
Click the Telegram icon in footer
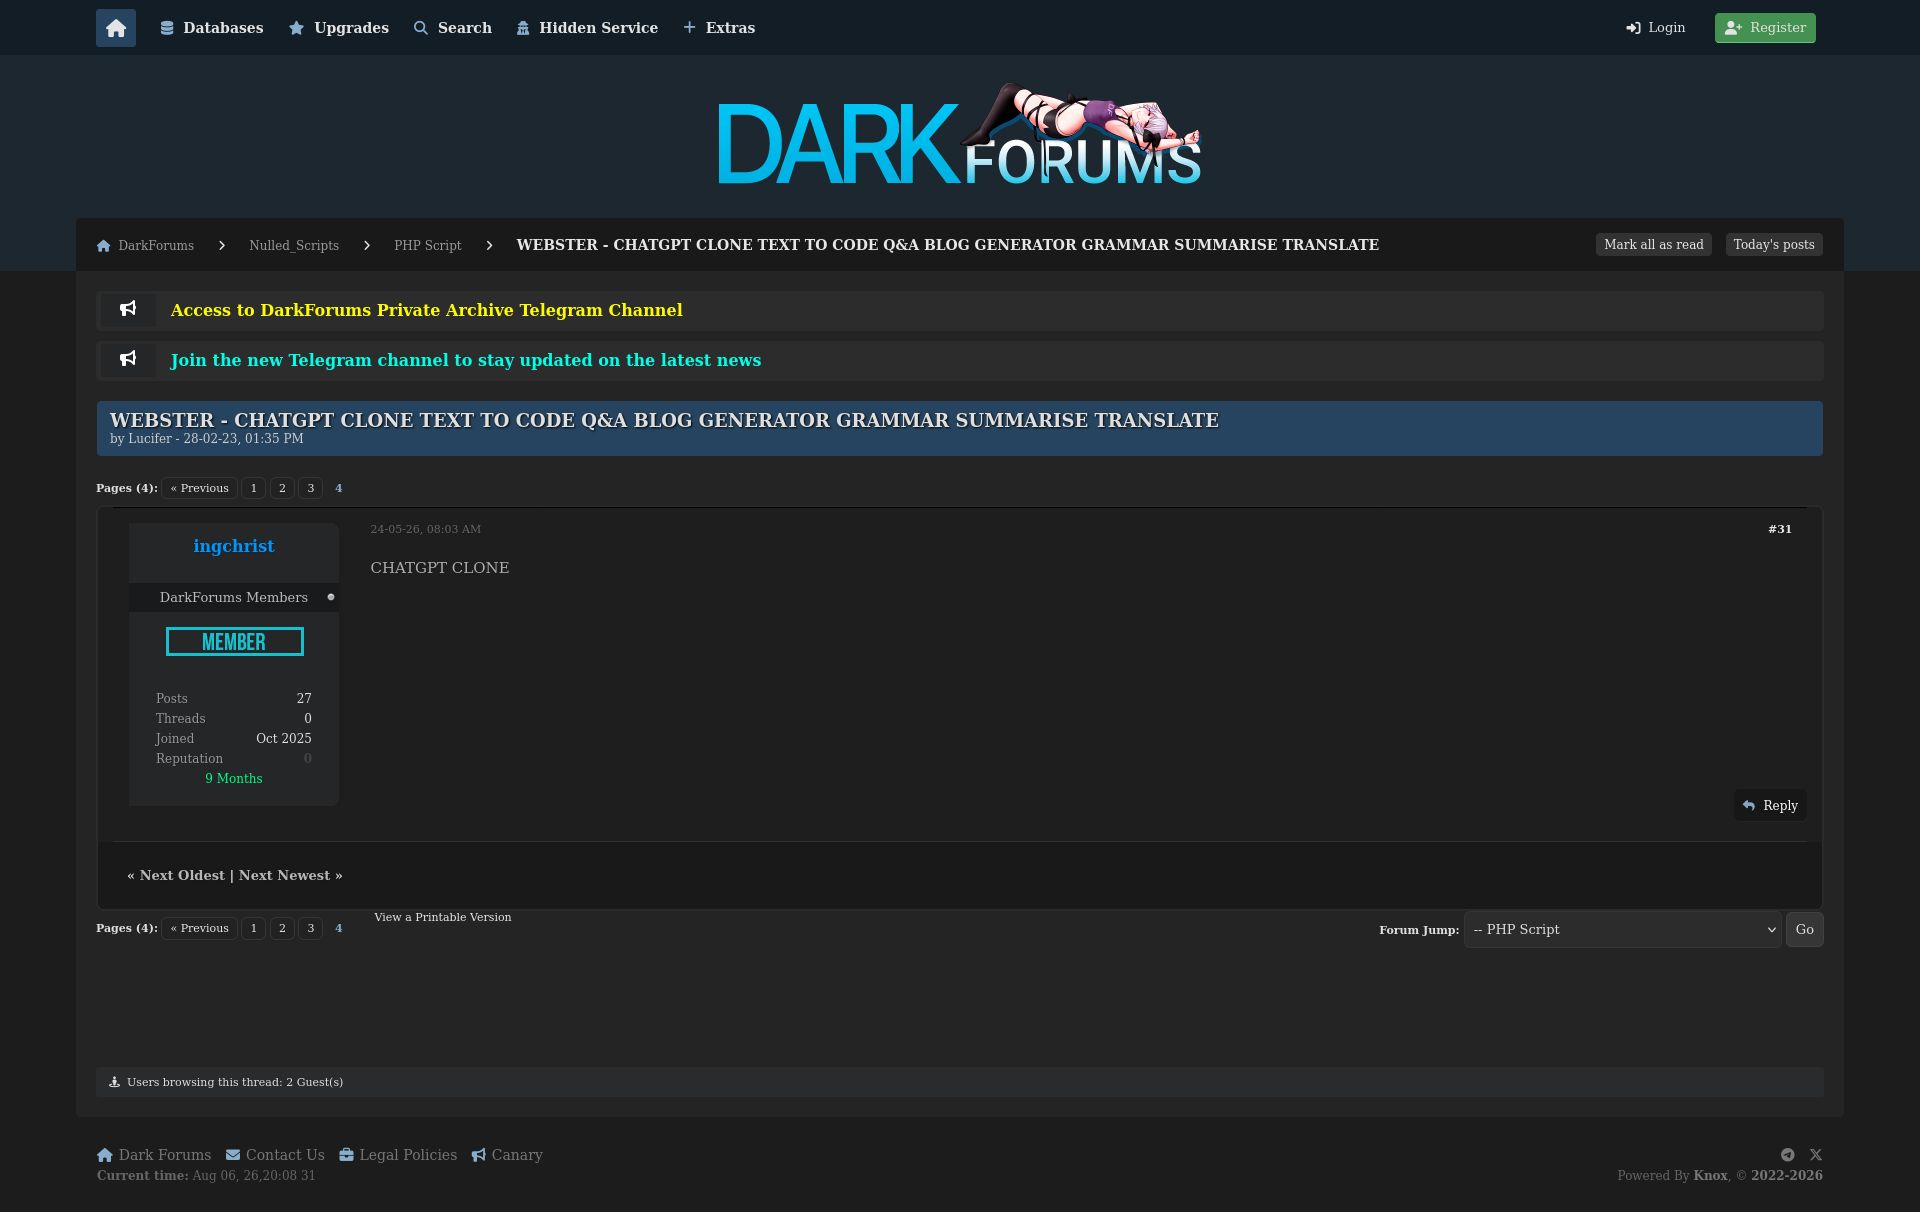point(1788,1155)
